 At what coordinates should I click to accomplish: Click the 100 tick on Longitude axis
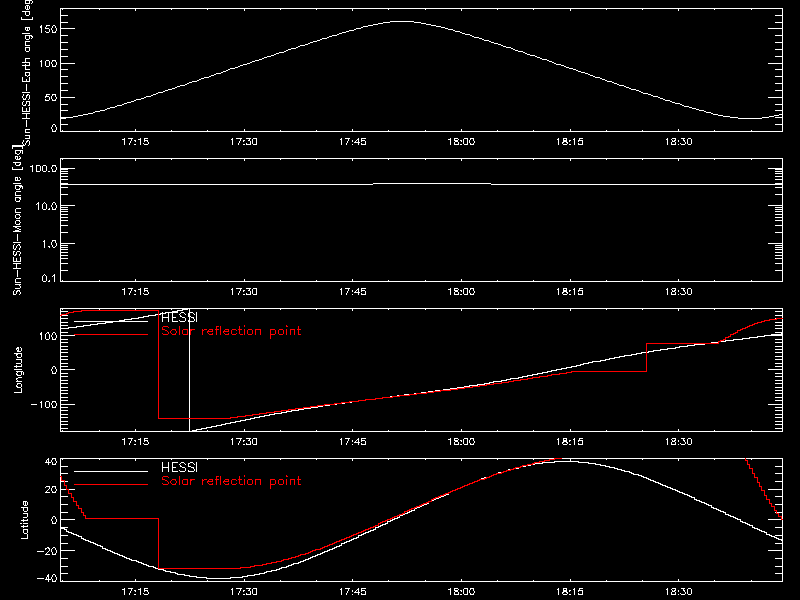(x=48, y=336)
